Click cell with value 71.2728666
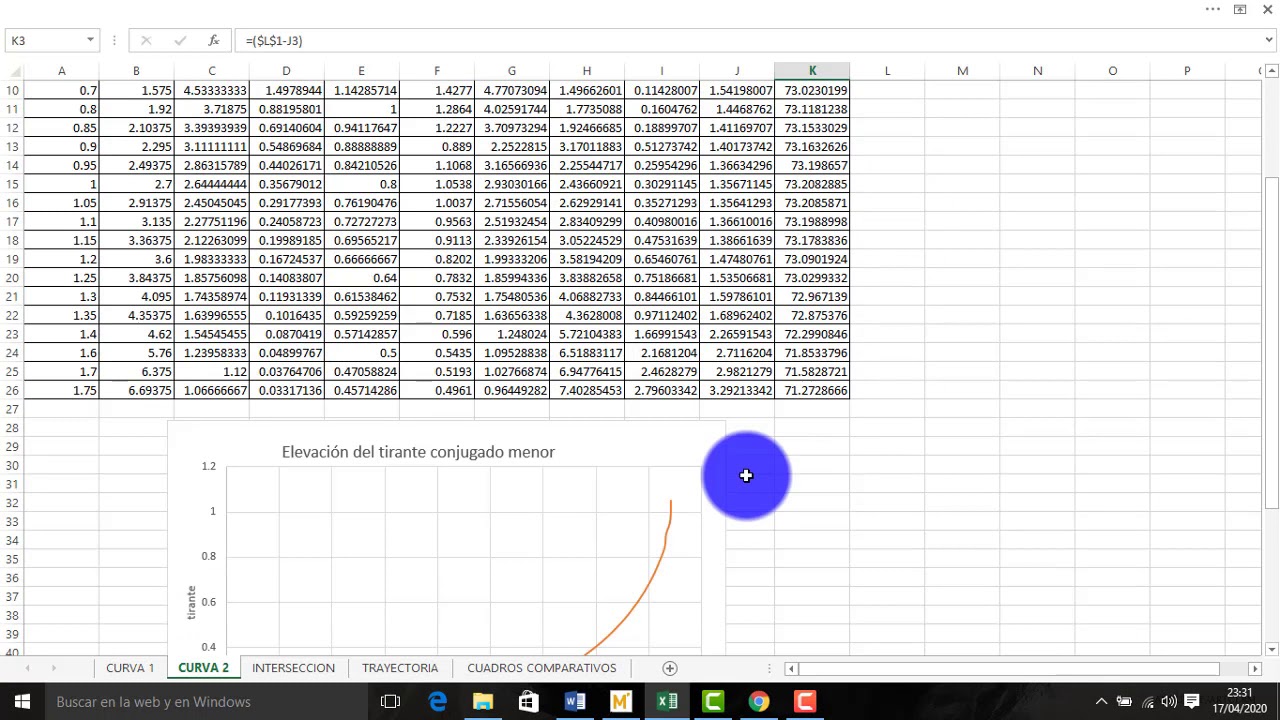Viewport: 1280px width, 720px height. (x=812, y=390)
